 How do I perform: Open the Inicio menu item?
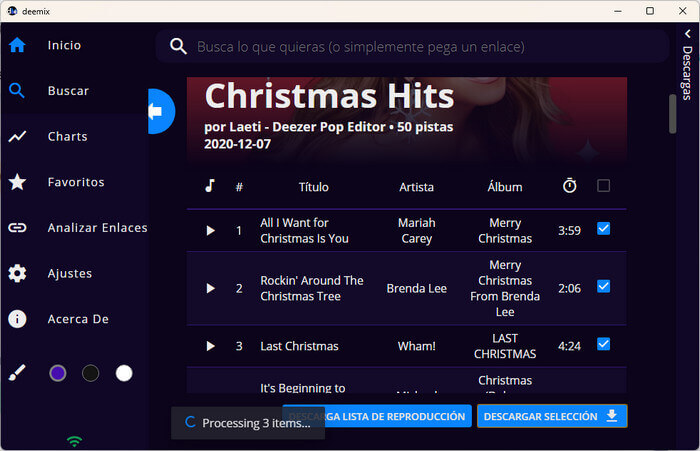75,45
